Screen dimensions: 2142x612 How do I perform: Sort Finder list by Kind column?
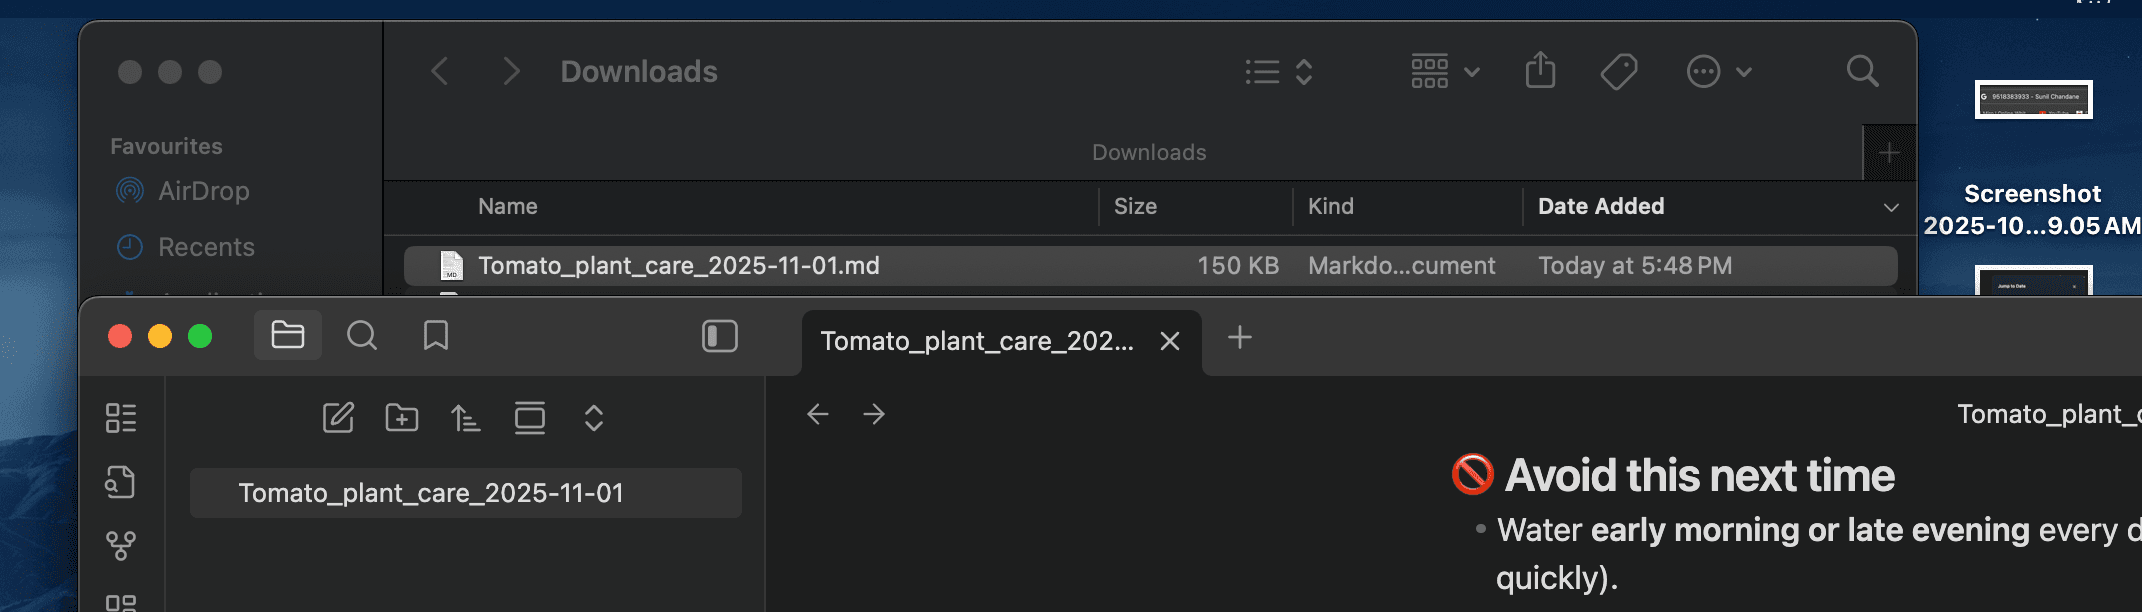[1330, 207]
